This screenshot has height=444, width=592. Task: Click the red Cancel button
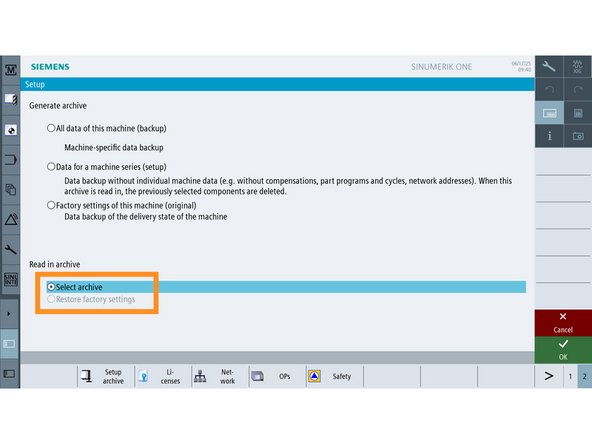coord(563,323)
